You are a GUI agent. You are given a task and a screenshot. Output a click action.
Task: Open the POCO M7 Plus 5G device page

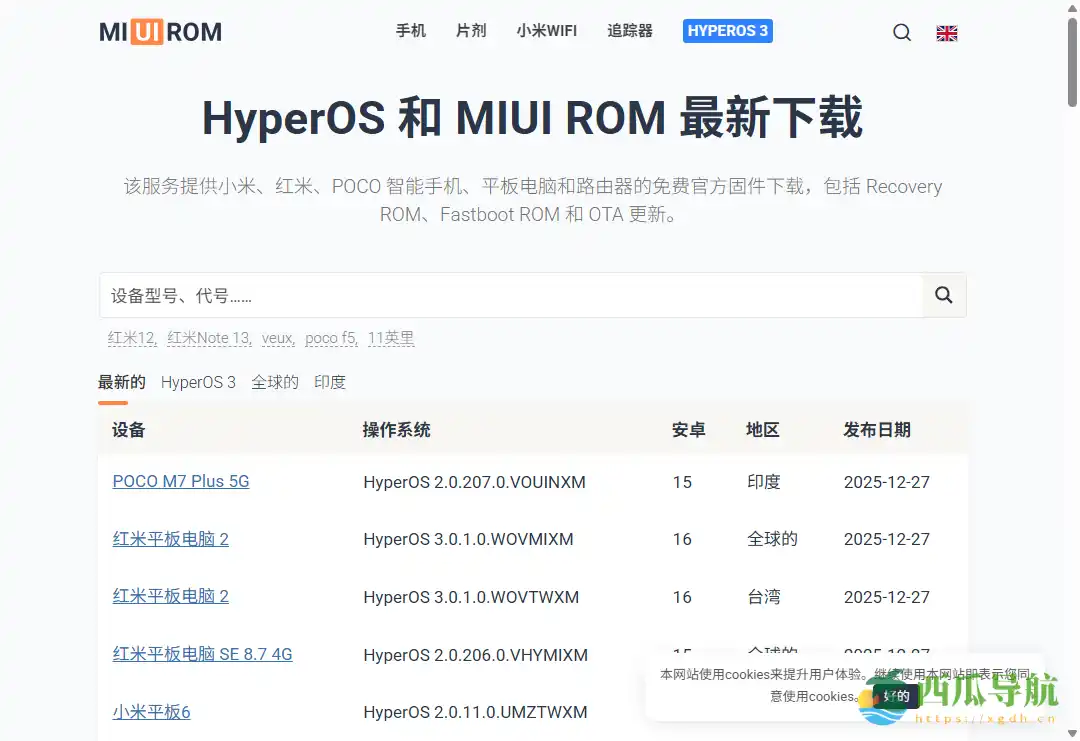(181, 482)
